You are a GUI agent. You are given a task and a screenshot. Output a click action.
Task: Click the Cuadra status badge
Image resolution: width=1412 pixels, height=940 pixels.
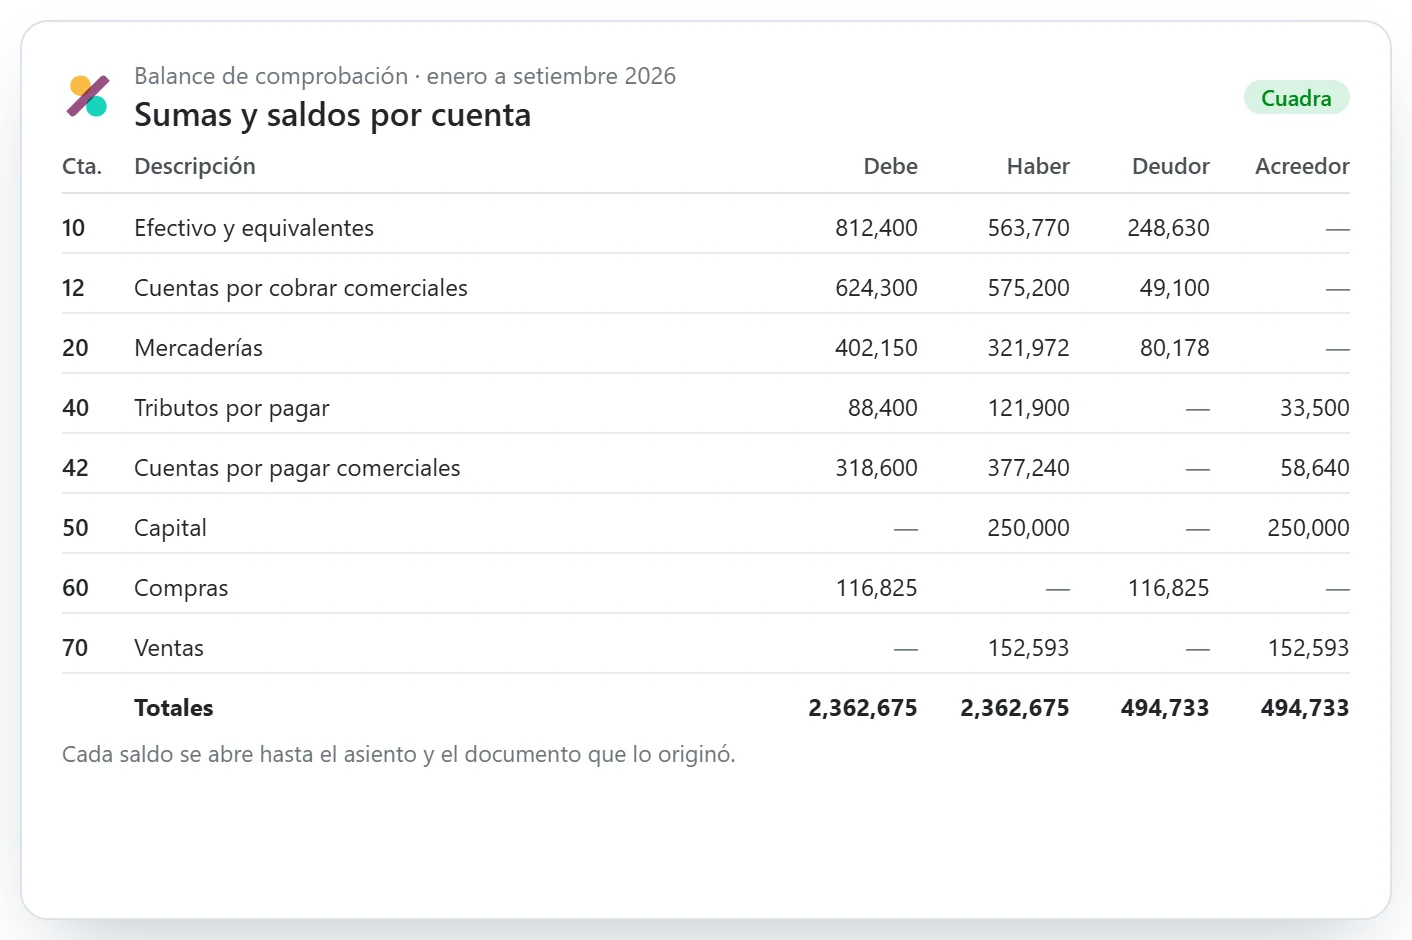pos(1296,98)
